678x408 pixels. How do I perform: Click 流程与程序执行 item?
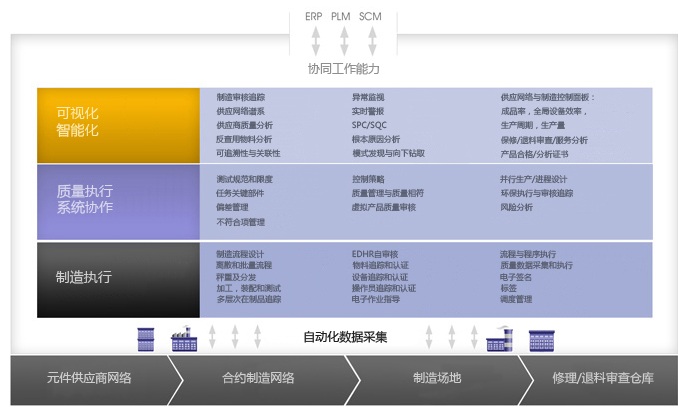528,254
